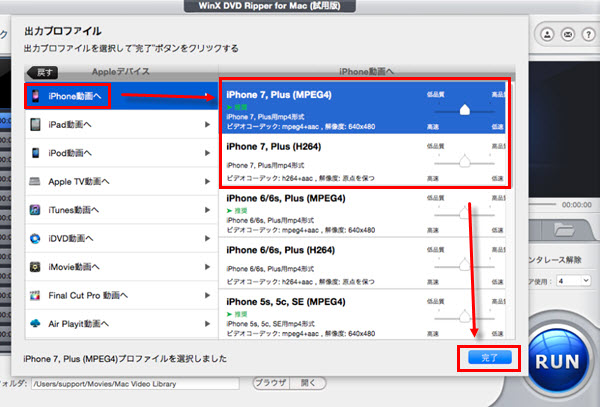Click the Air Playit cloud icon
This screenshot has height=407, width=600.
click(x=35, y=324)
